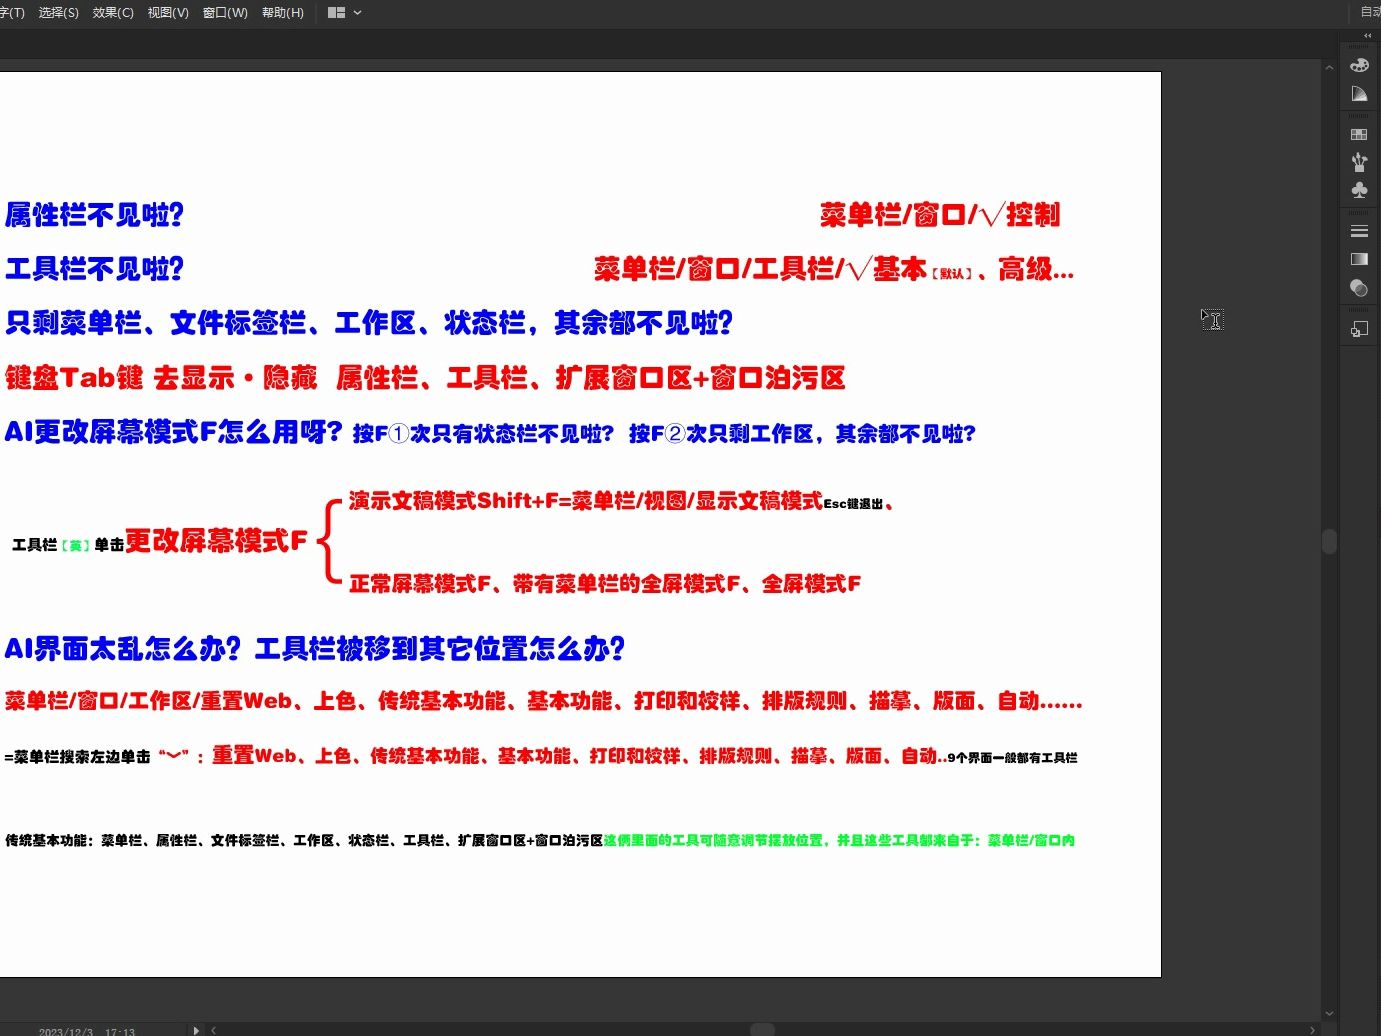
Task: Click the text 按F①次只有状态栏不见啦?
Action: pos(483,434)
